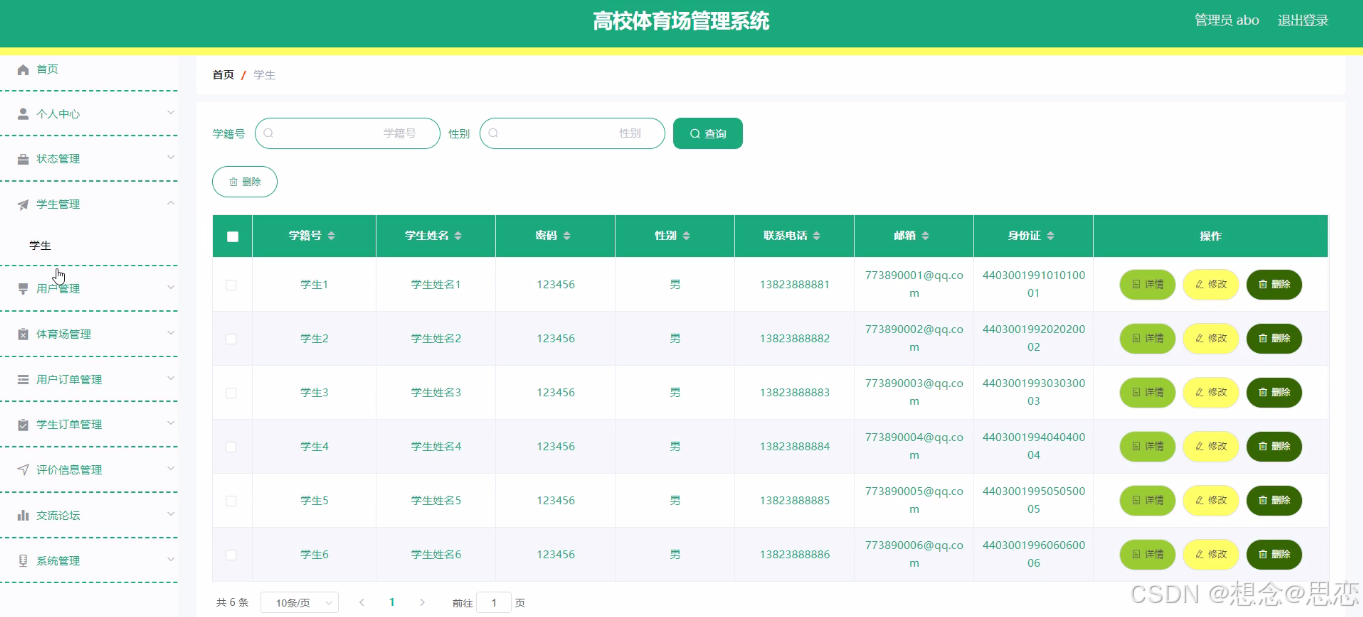Click the paper plane icon beside 学生管理
1363x617 pixels.
coord(23,204)
